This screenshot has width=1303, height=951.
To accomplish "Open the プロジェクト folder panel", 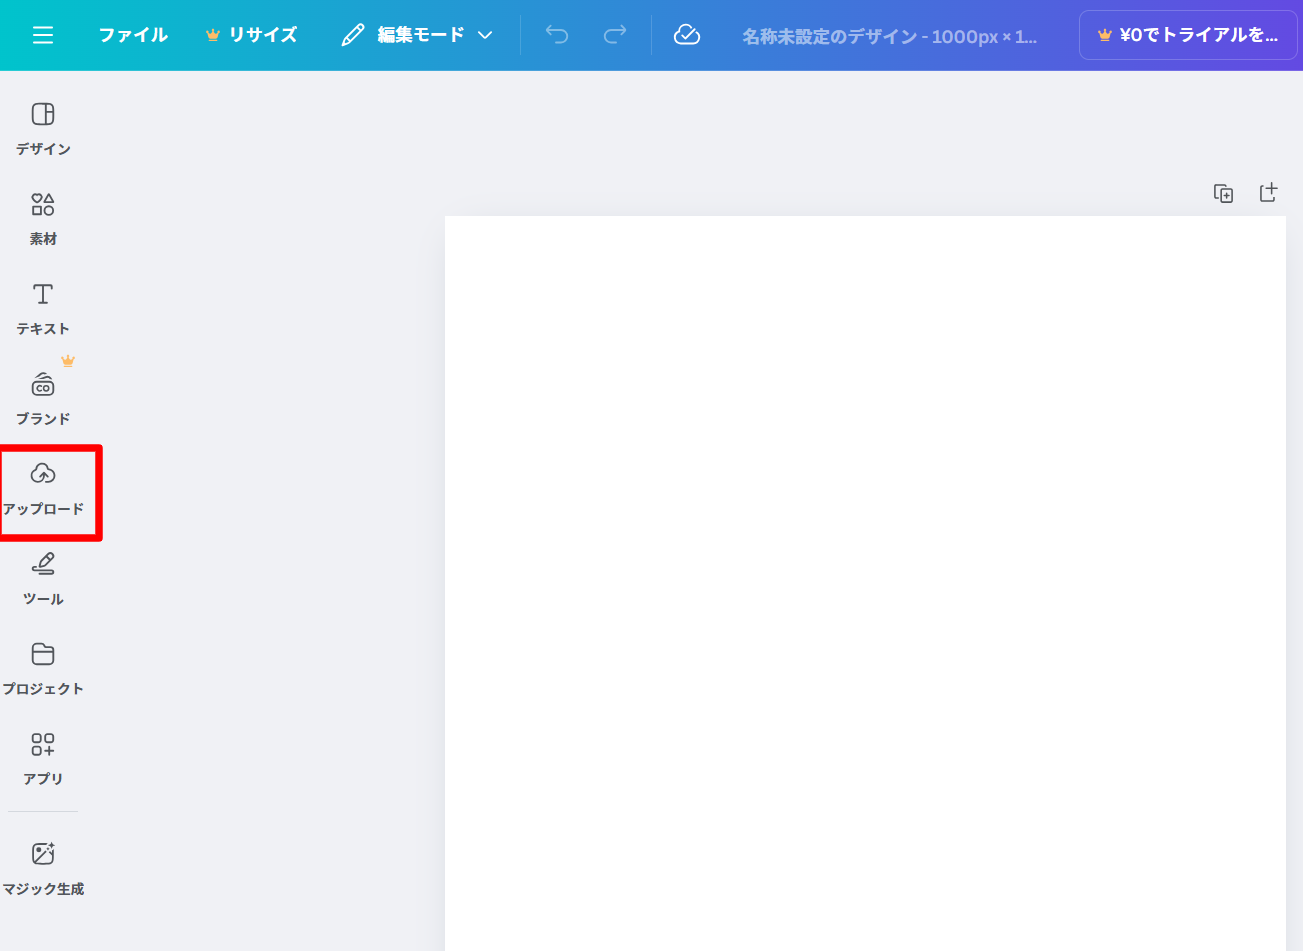I will pos(43,669).
